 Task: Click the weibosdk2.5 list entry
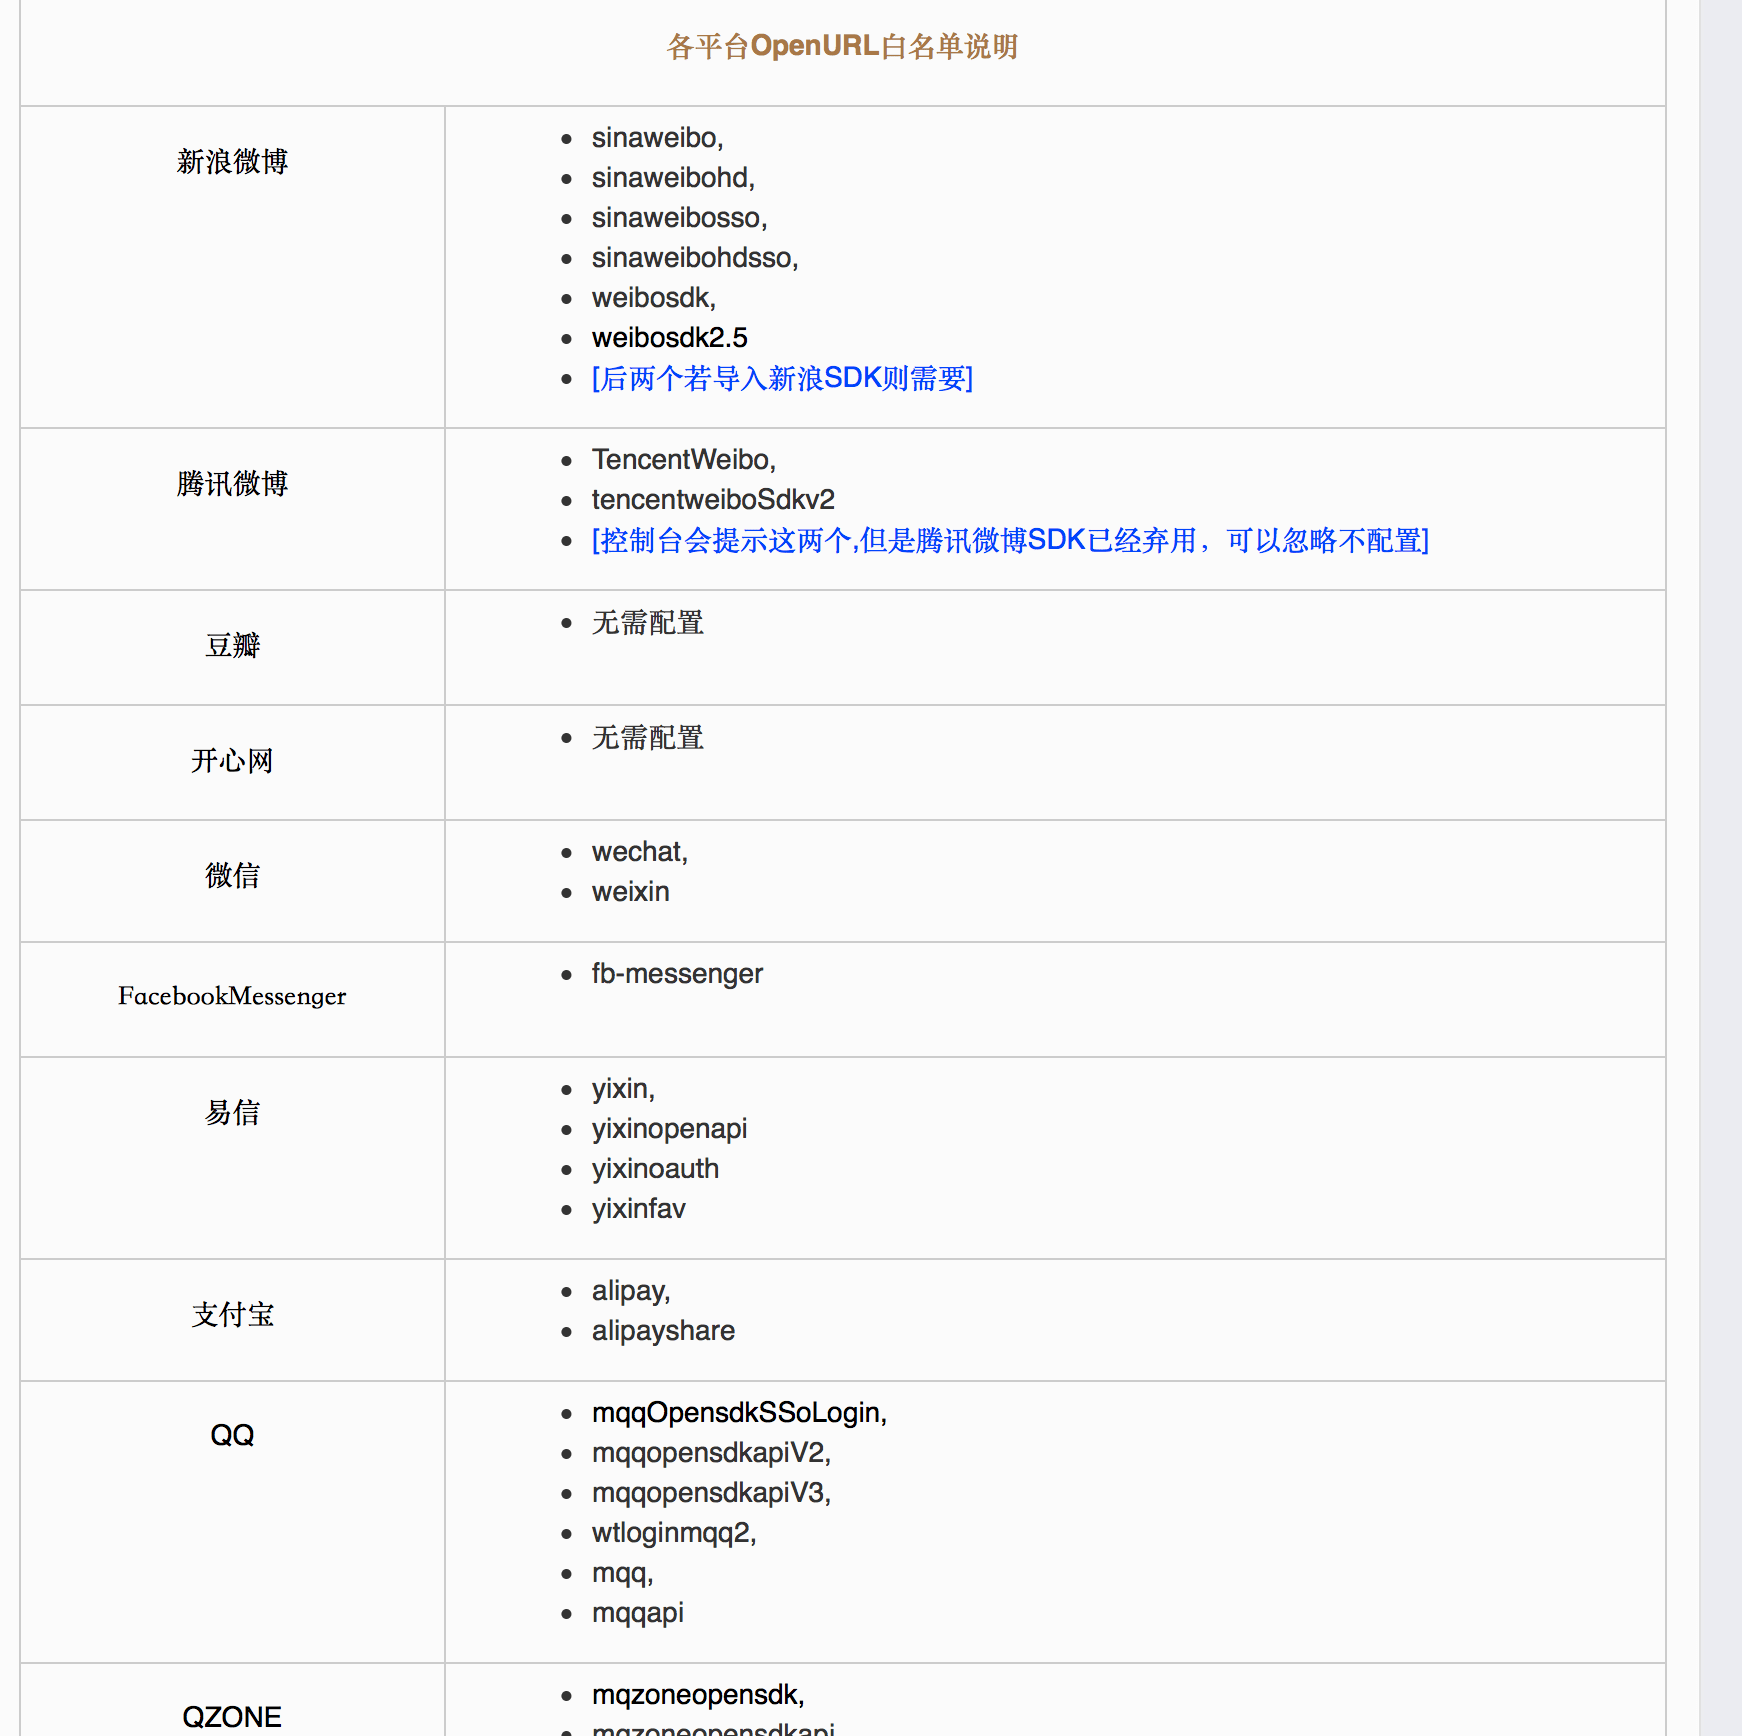click(669, 337)
